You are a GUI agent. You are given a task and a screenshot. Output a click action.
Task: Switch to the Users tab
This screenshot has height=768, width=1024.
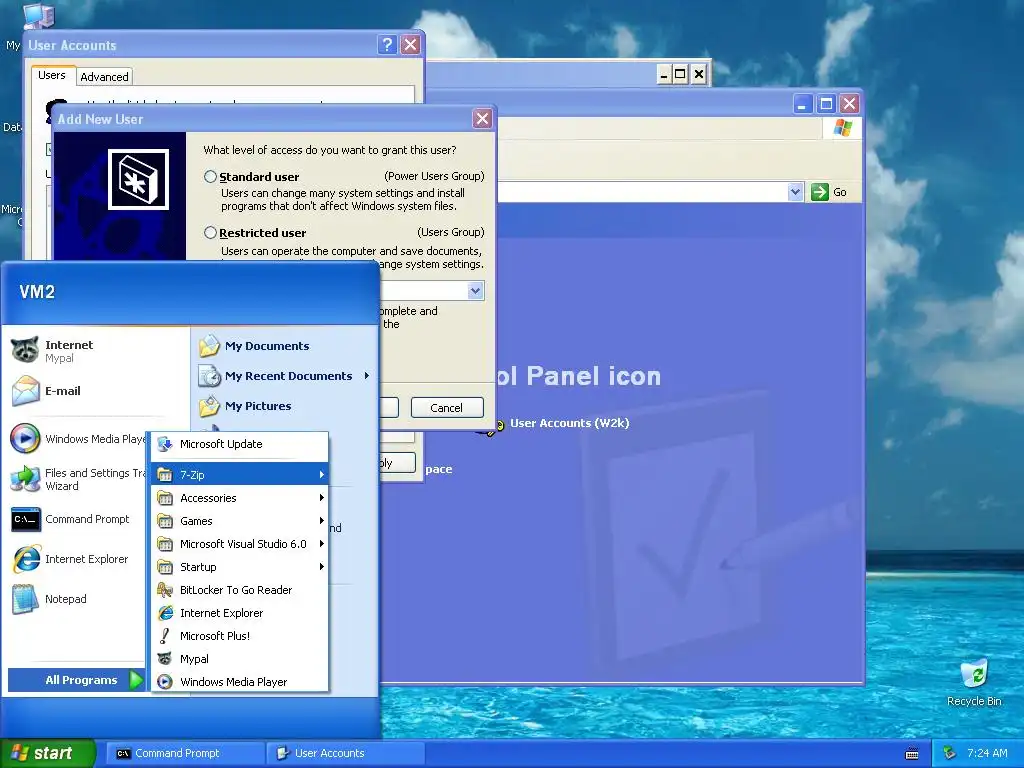52,75
